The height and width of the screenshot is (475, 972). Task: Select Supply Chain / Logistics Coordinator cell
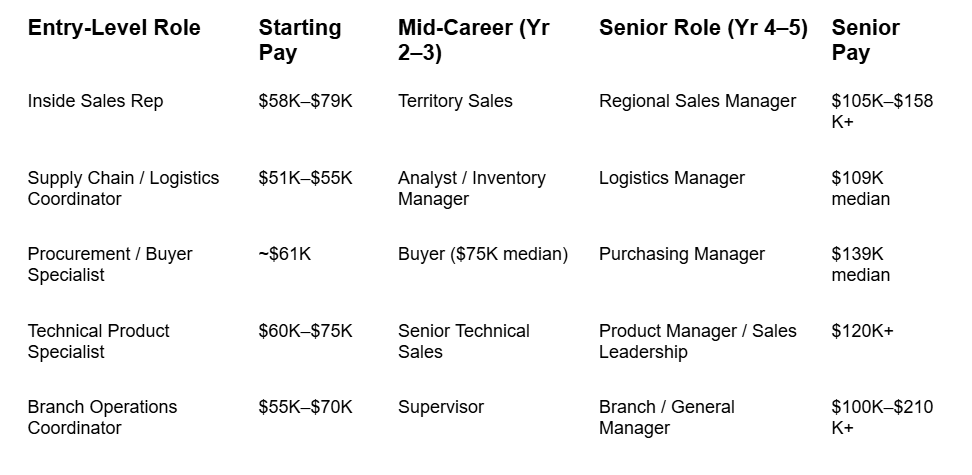coord(123,189)
